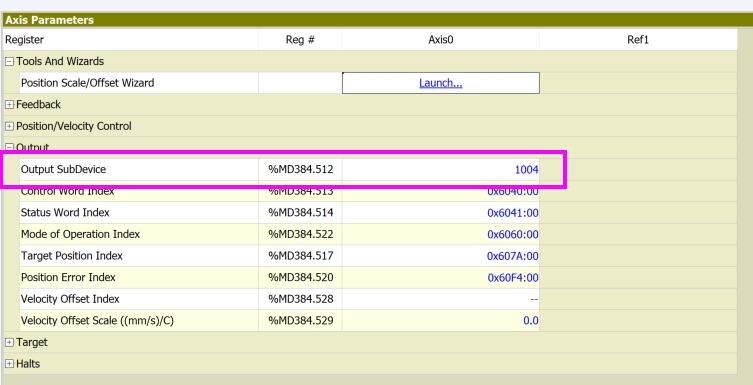
Task: Click the Axis0 column header
Action: click(x=440, y=40)
